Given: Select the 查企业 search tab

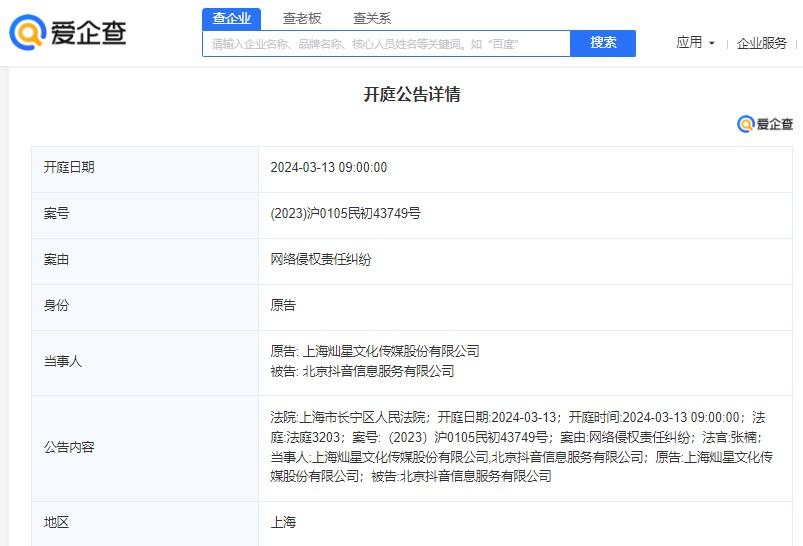Looking at the screenshot, I should click(x=231, y=19).
